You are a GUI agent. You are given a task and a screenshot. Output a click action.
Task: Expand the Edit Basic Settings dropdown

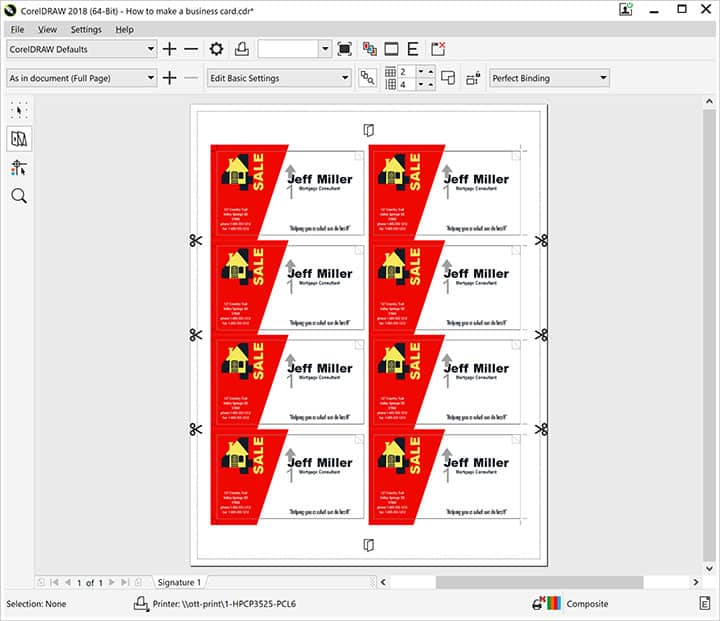[x=345, y=78]
